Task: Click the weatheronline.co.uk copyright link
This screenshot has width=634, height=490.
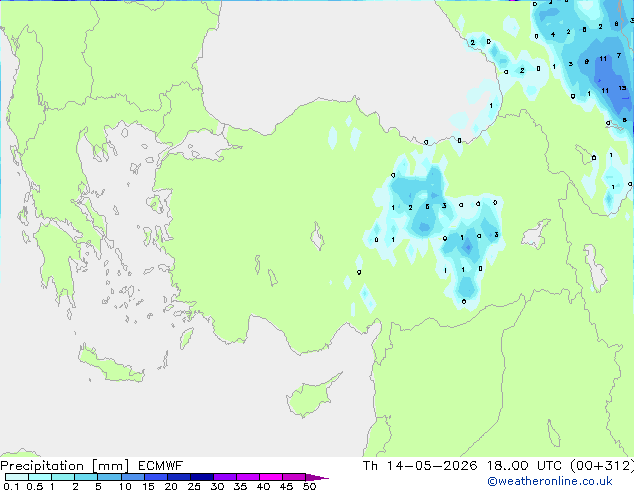Action: tap(550, 481)
